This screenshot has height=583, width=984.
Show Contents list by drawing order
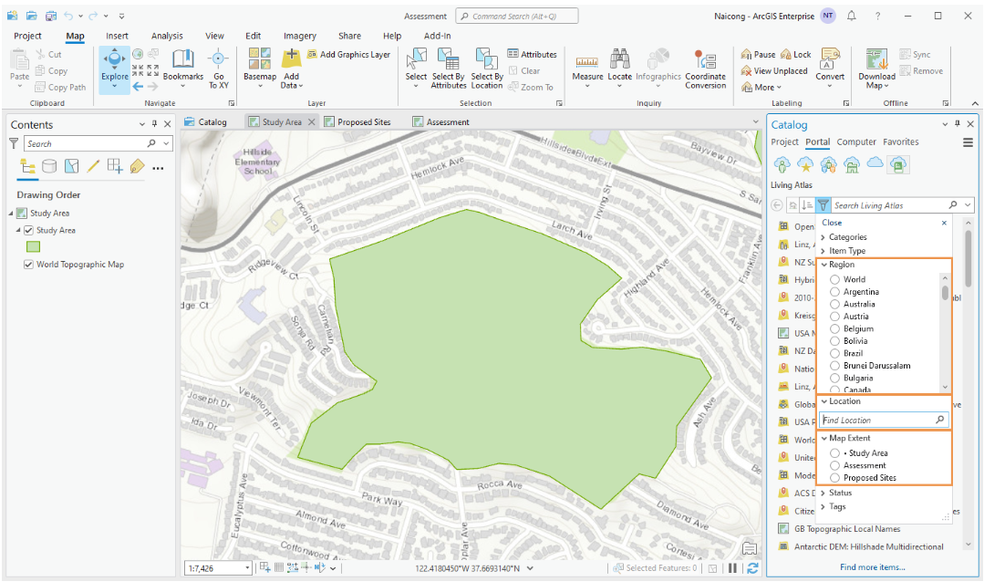pyautogui.click(x=28, y=166)
